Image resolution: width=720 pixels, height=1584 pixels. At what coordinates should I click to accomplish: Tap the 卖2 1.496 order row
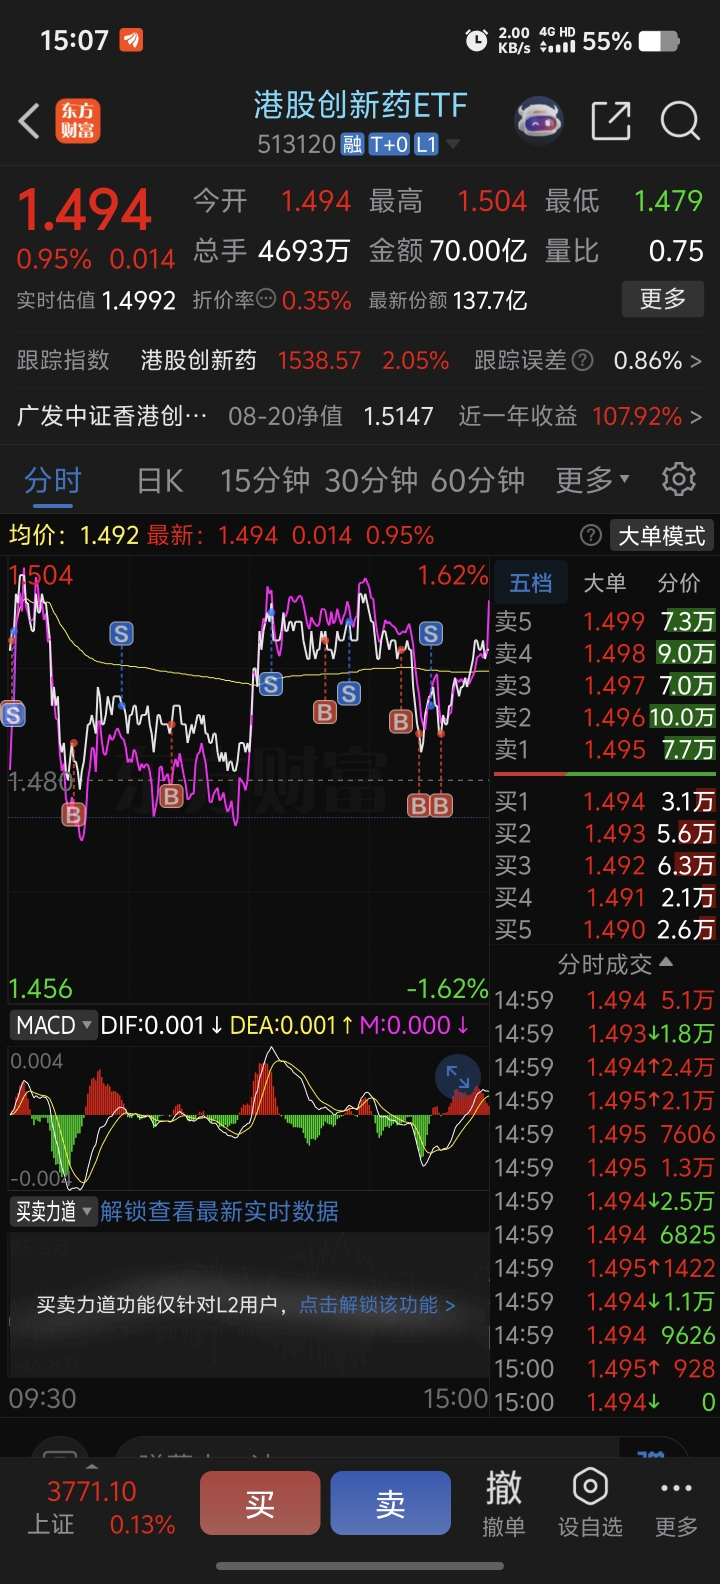pos(605,717)
